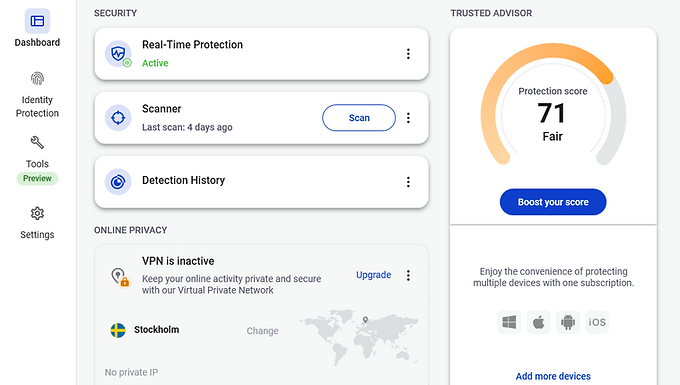Select the Apple platform icon

tap(539, 322)
